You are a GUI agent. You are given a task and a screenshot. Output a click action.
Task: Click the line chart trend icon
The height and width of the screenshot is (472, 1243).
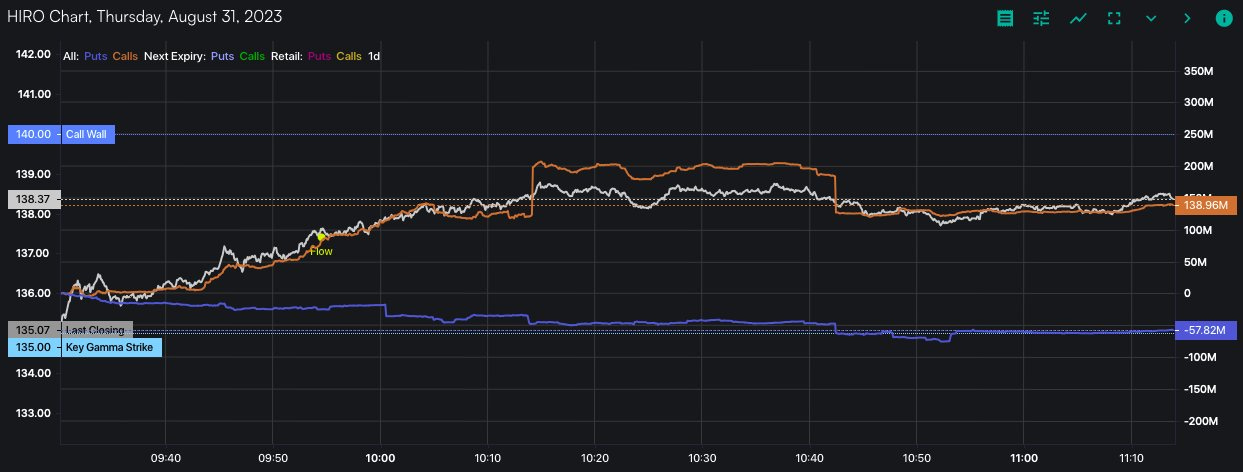point(1078,18)
